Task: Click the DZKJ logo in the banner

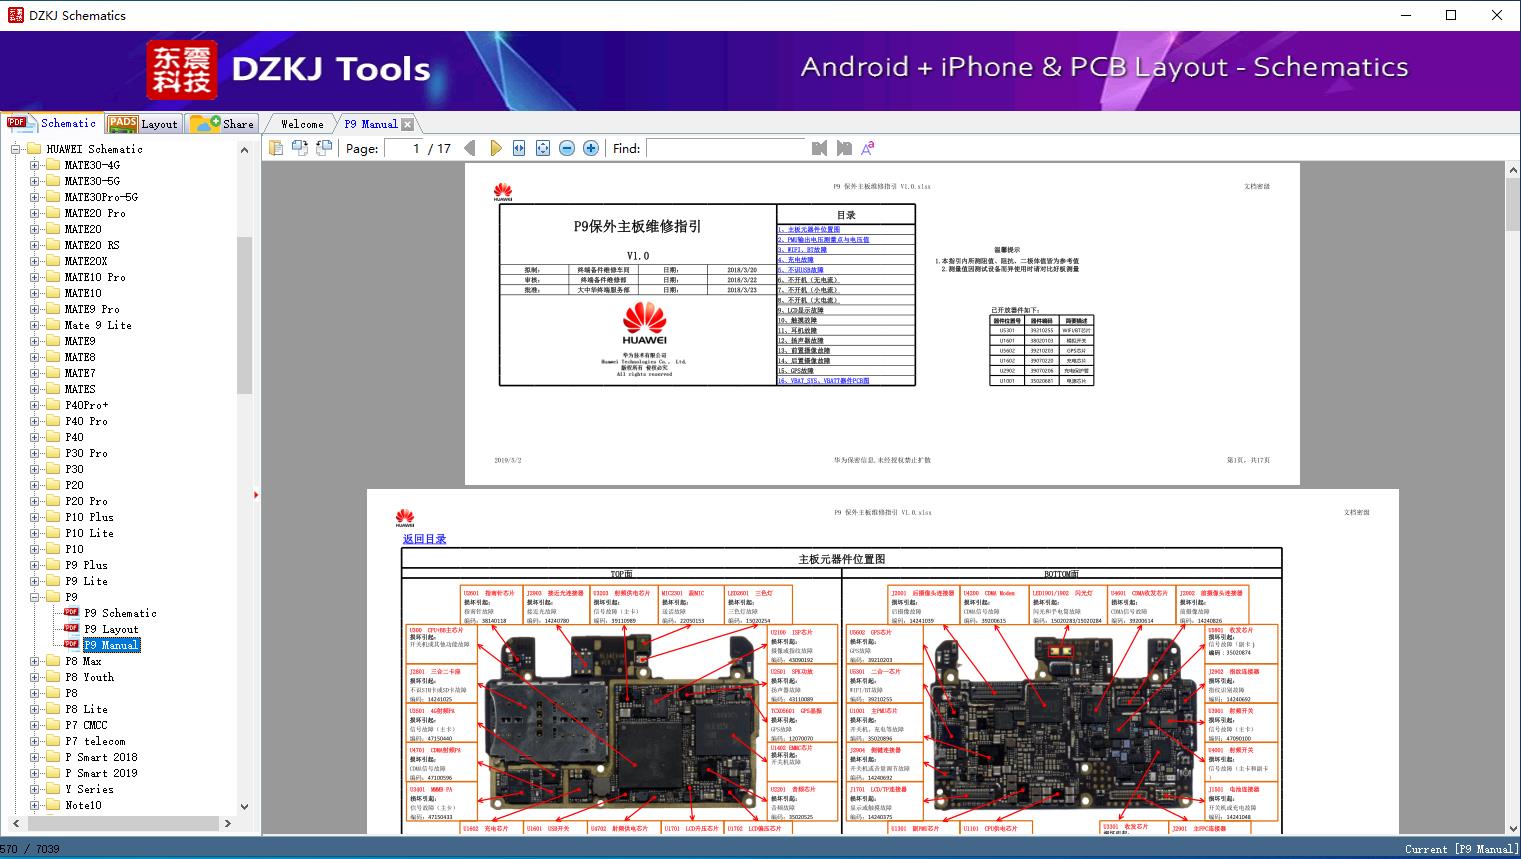Action: pyautogui.click(x=182, y=70)
